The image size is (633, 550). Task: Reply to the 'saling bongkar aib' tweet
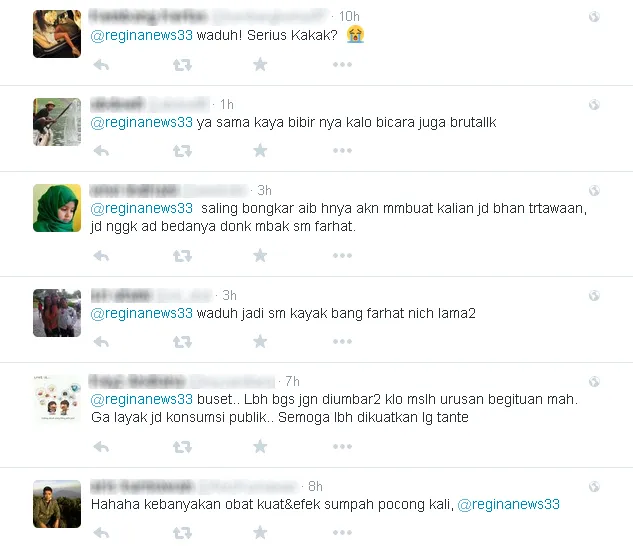tap(101, 256)
